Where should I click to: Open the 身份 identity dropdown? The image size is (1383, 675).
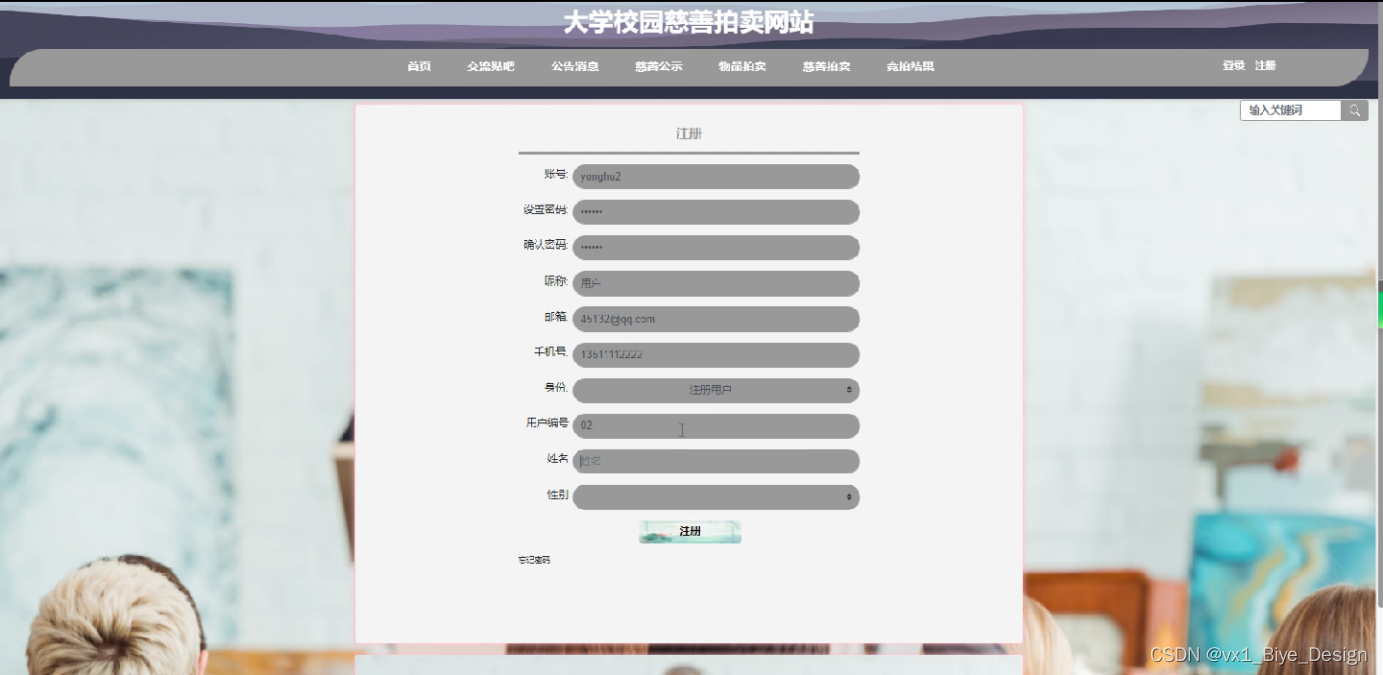pyautogui.click(x=716, y=390)
